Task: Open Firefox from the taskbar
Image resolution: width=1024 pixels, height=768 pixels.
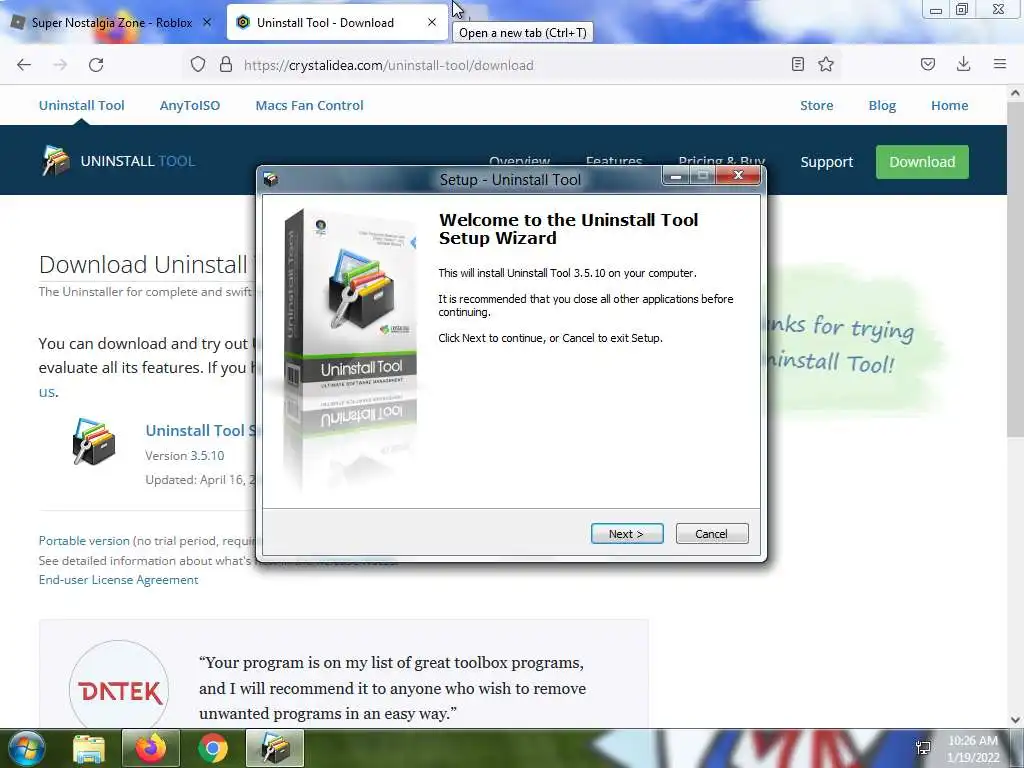Action: [x=151, y=748]
